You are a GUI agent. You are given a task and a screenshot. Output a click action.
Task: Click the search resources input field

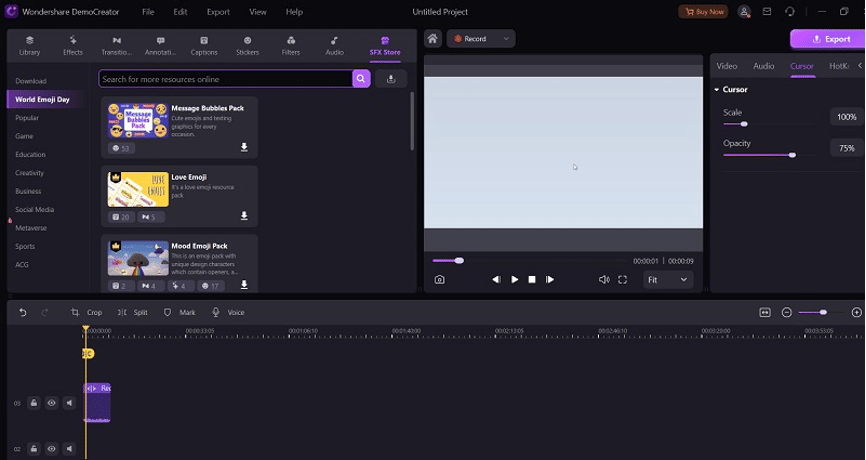click(225, 79)
